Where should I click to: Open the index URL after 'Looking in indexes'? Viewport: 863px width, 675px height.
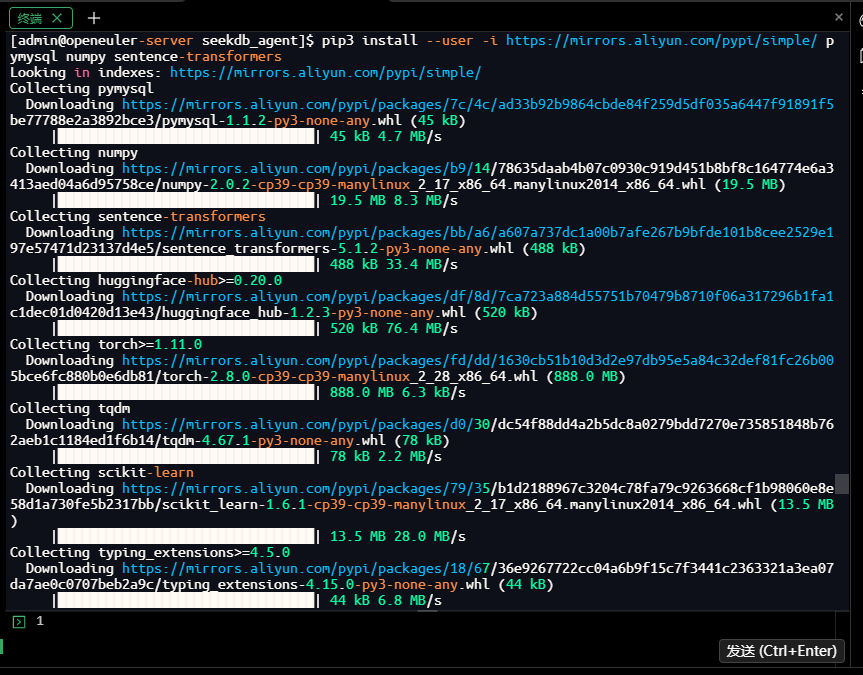325,73
